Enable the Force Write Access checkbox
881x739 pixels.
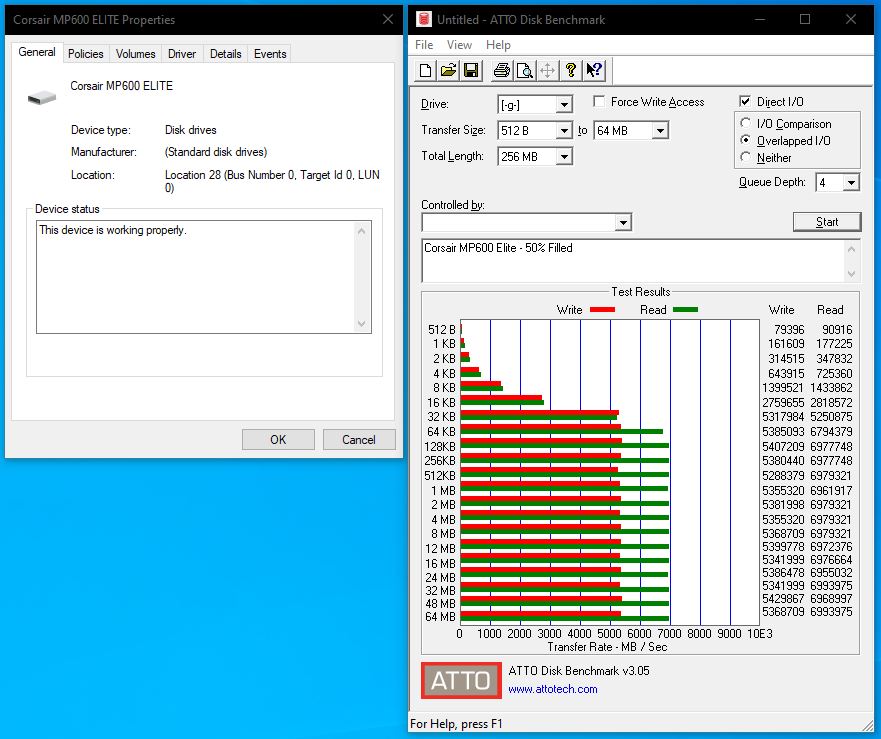click(x=599, y=102)
